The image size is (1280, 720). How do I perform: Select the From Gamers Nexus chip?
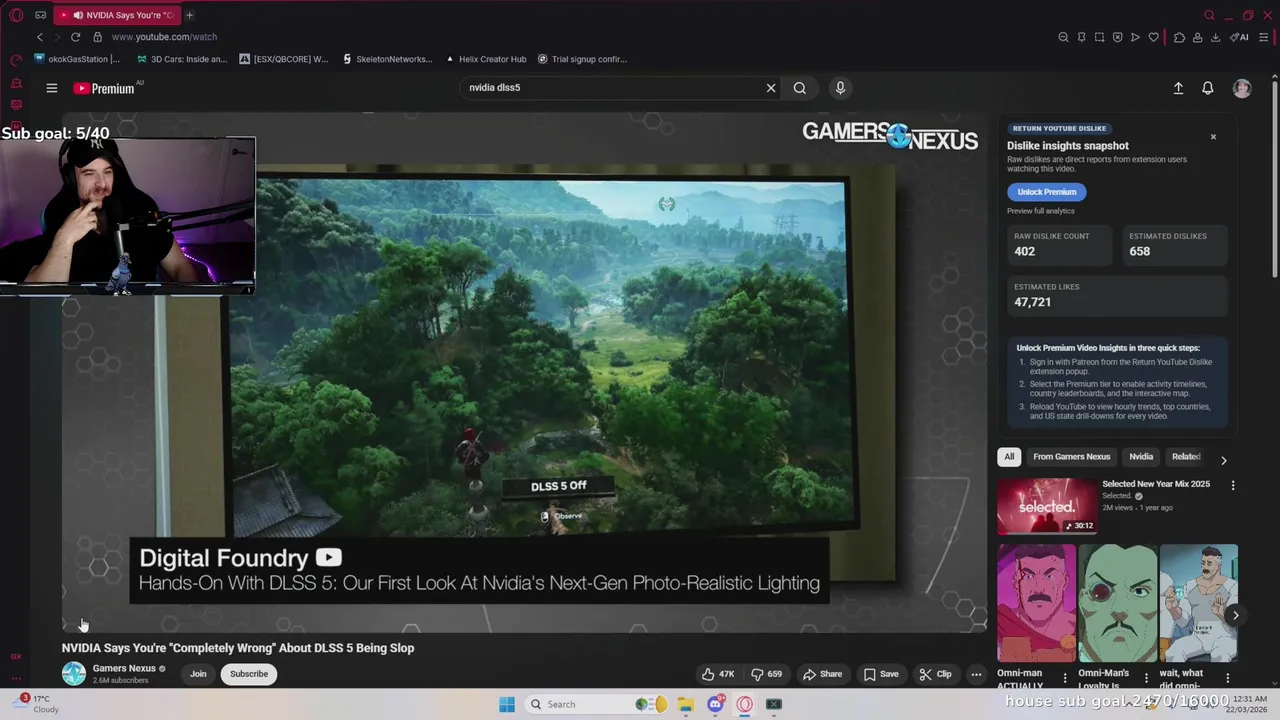[1071, 457]
